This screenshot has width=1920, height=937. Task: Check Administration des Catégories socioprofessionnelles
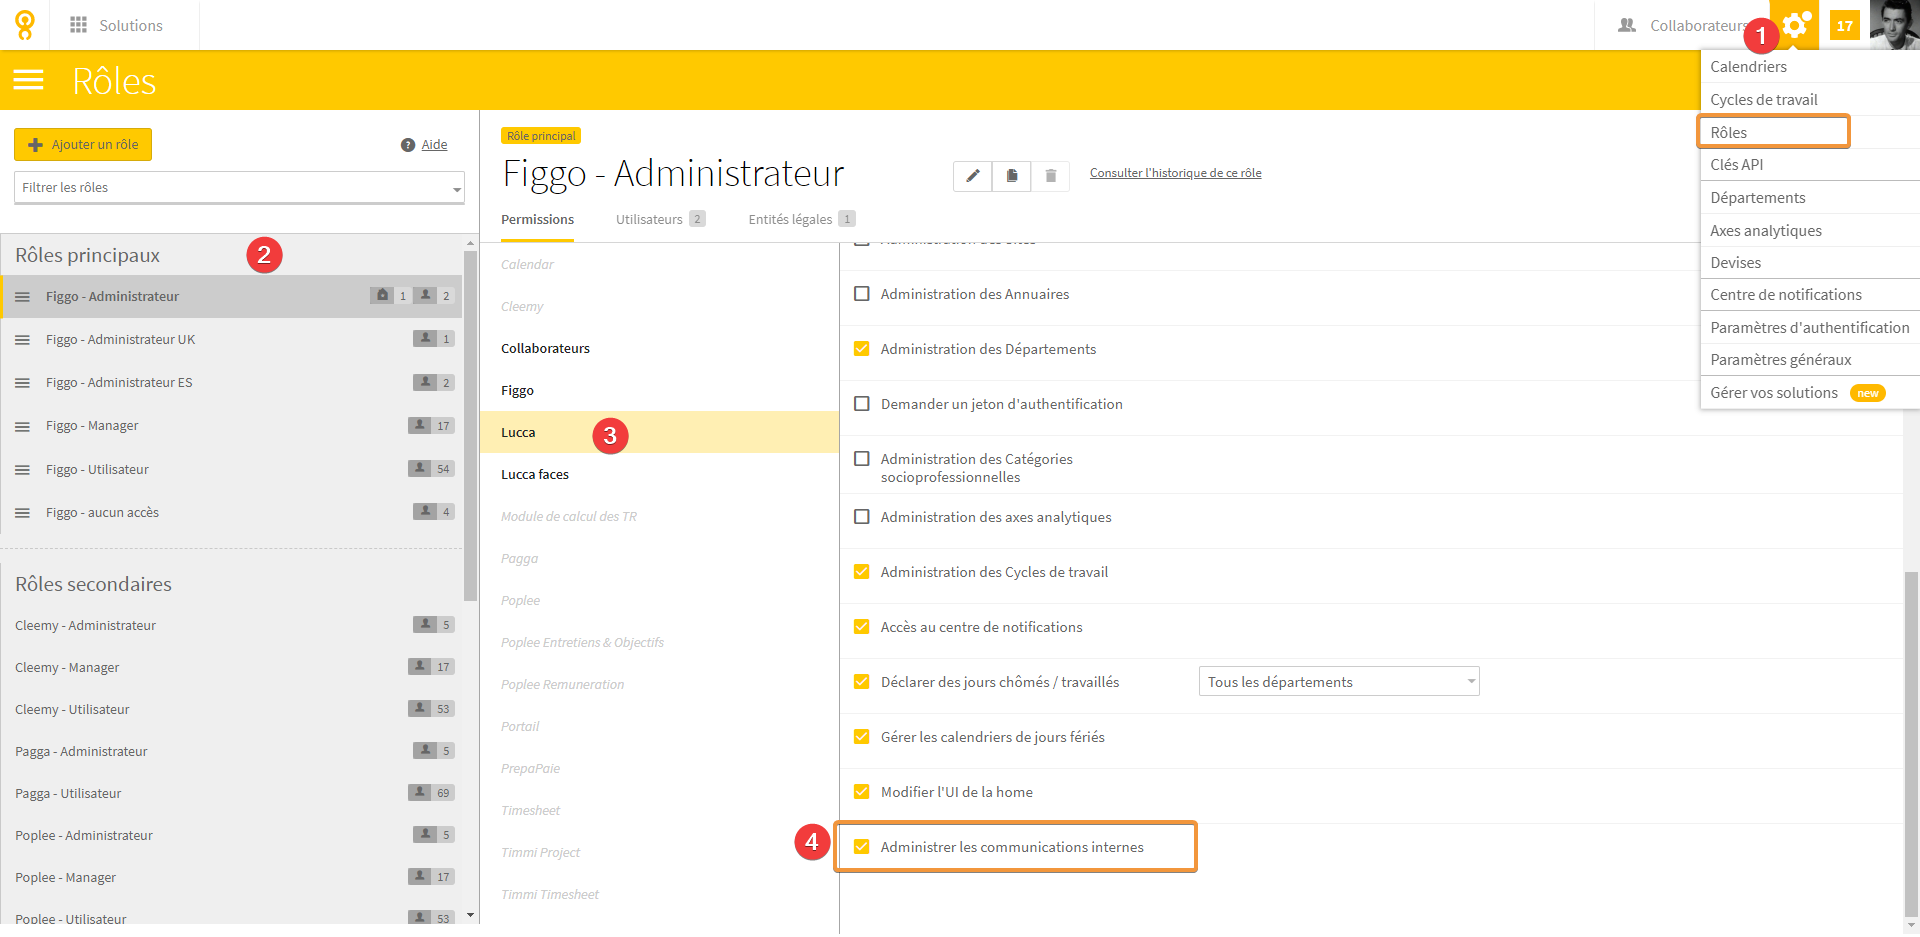862,459
